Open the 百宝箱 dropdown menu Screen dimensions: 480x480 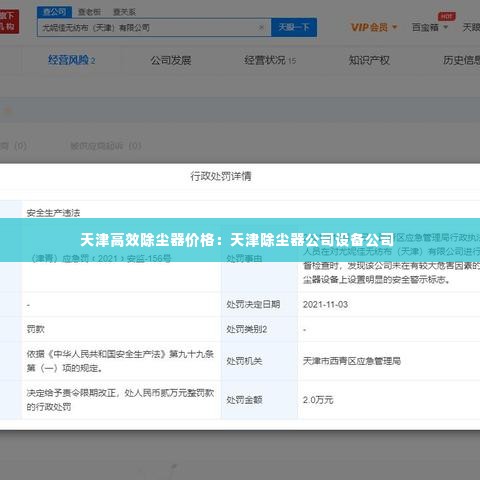[x=430, y=27]
